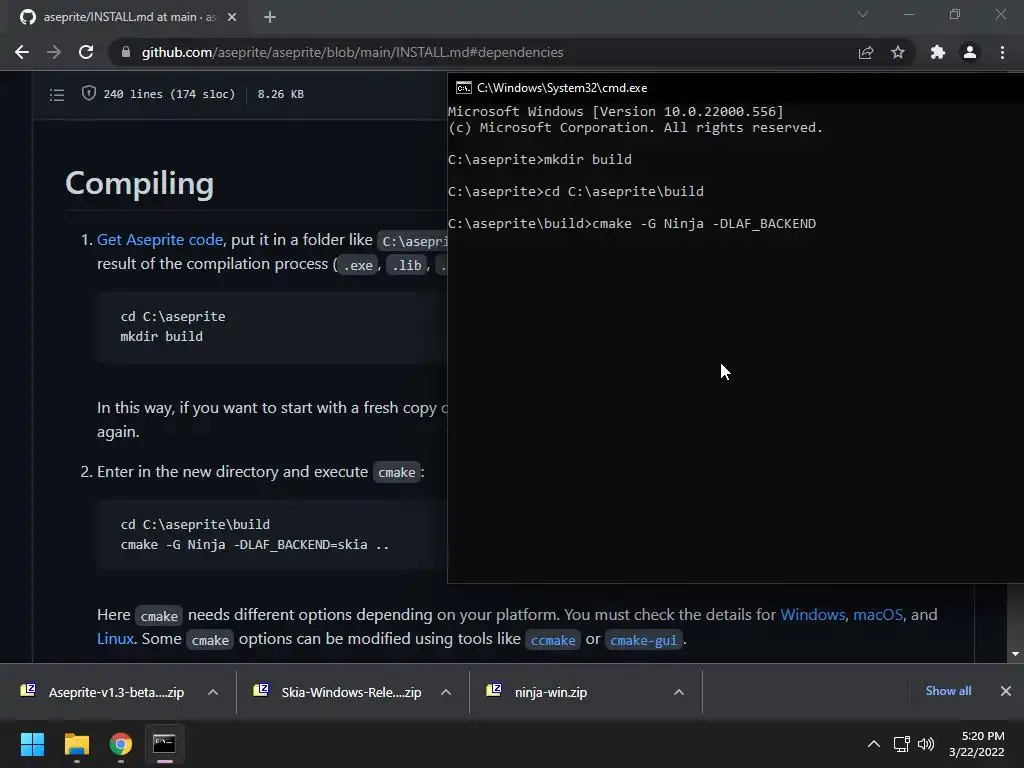Click the browser forward arrow

click(x=54, y=52)
